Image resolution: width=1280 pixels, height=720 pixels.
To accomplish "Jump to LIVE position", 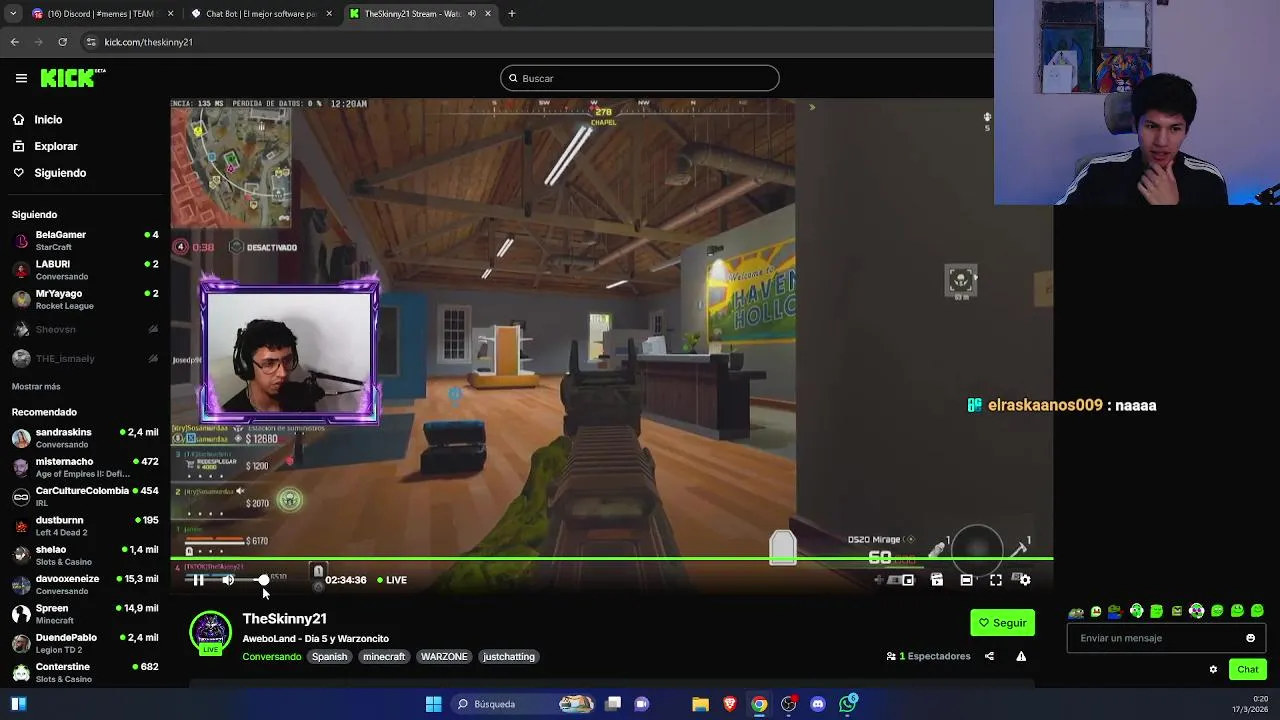I will pyautogui.click(x=392, y=580).
